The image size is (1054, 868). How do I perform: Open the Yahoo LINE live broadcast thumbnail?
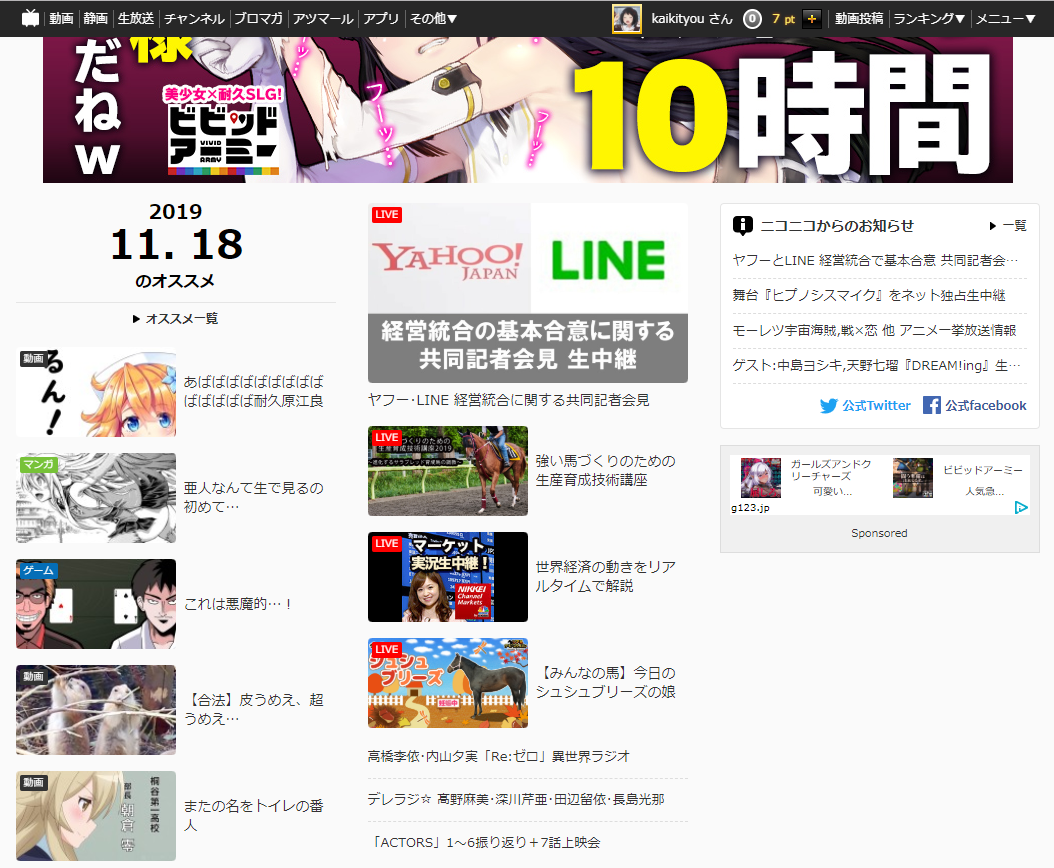(x=528, y=293)
